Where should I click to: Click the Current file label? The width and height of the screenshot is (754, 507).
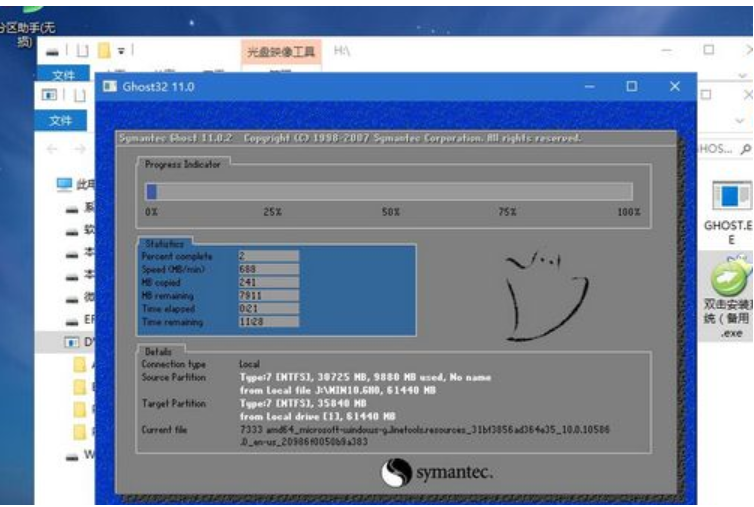tap(164, 430)
